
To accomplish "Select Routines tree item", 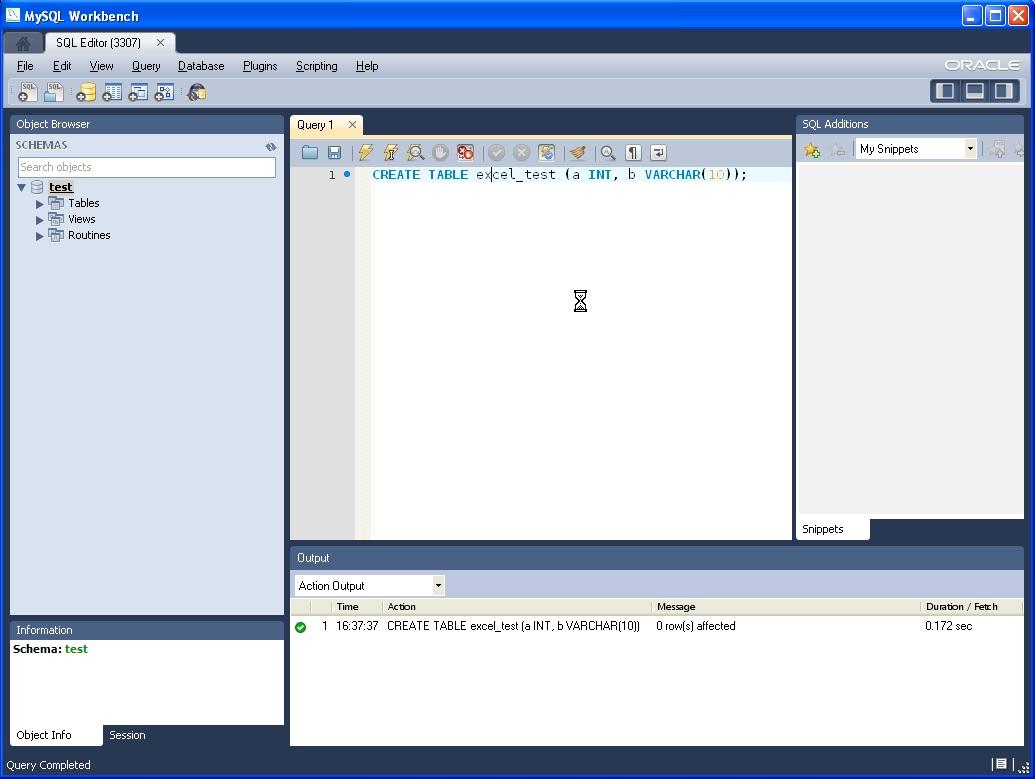I will (x=89, y=235).
